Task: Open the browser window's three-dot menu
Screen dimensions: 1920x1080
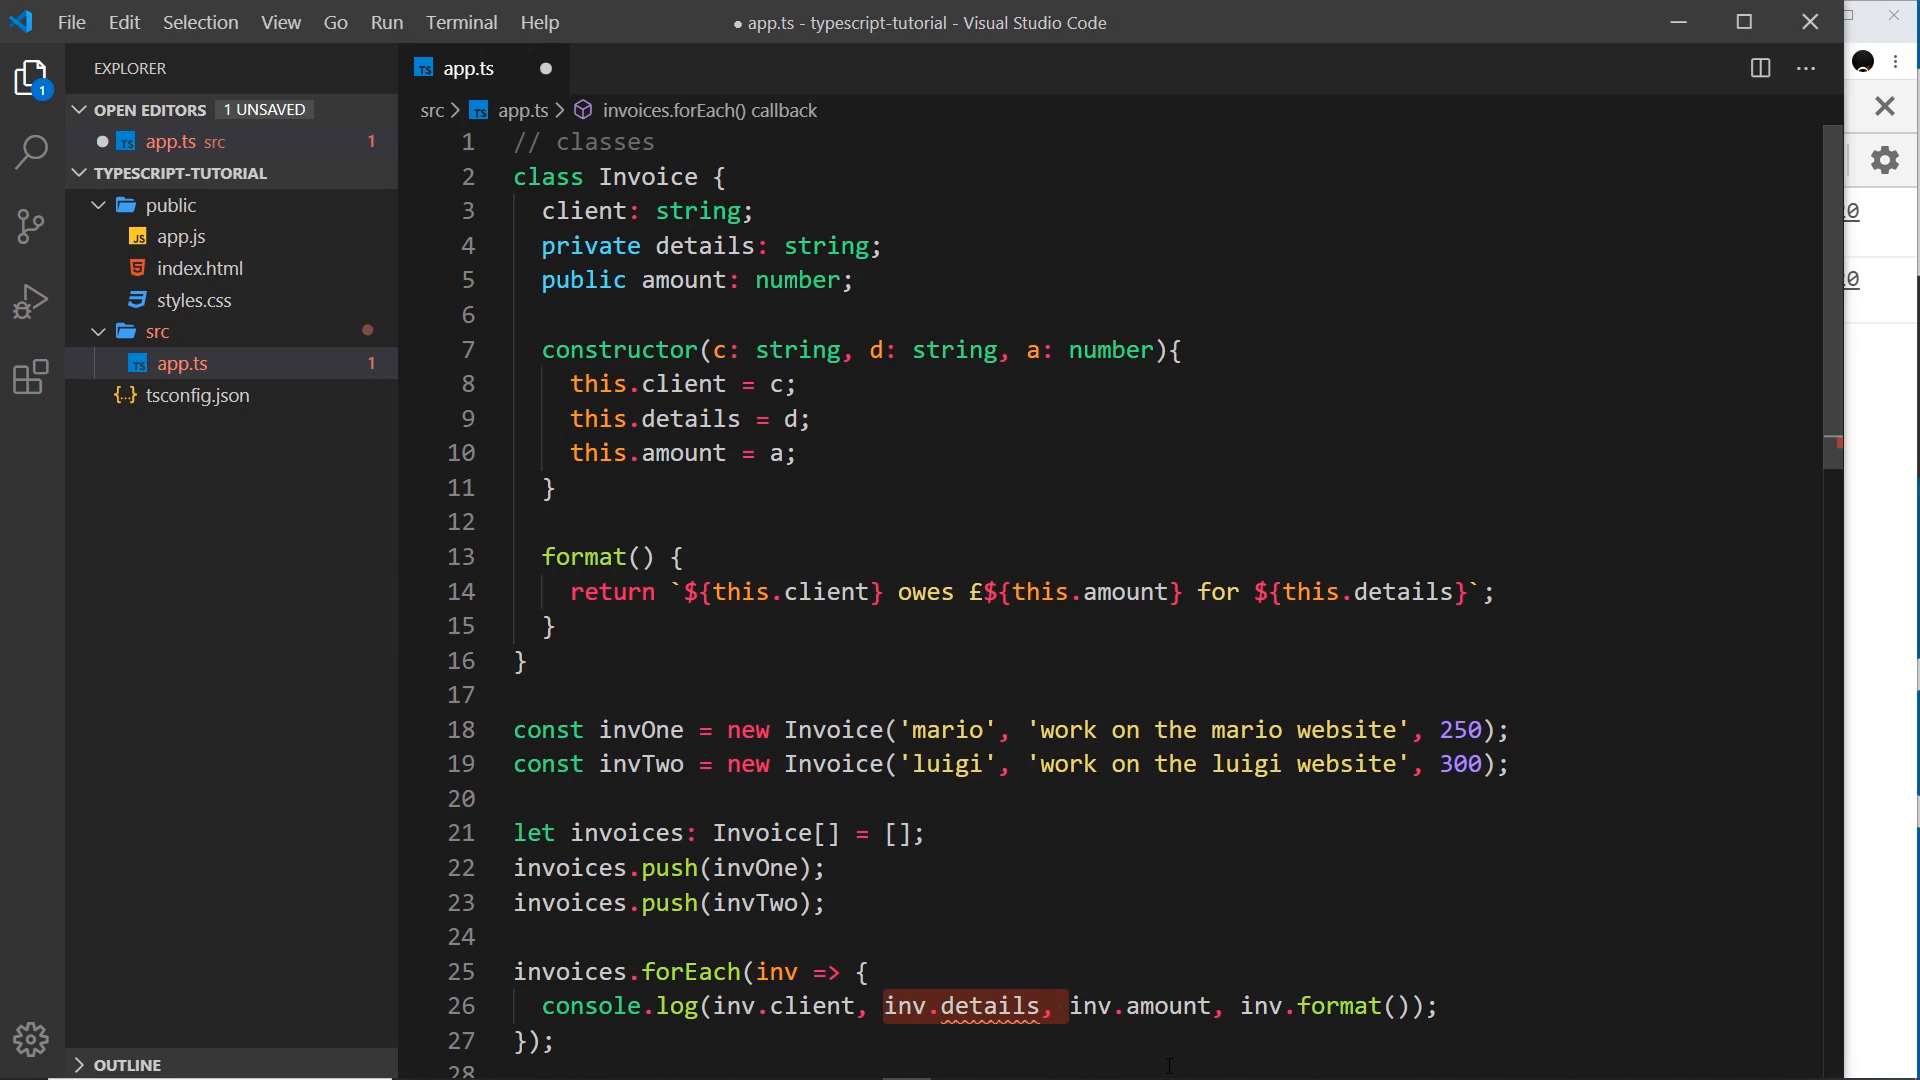Action: (x=1896, y=62)
